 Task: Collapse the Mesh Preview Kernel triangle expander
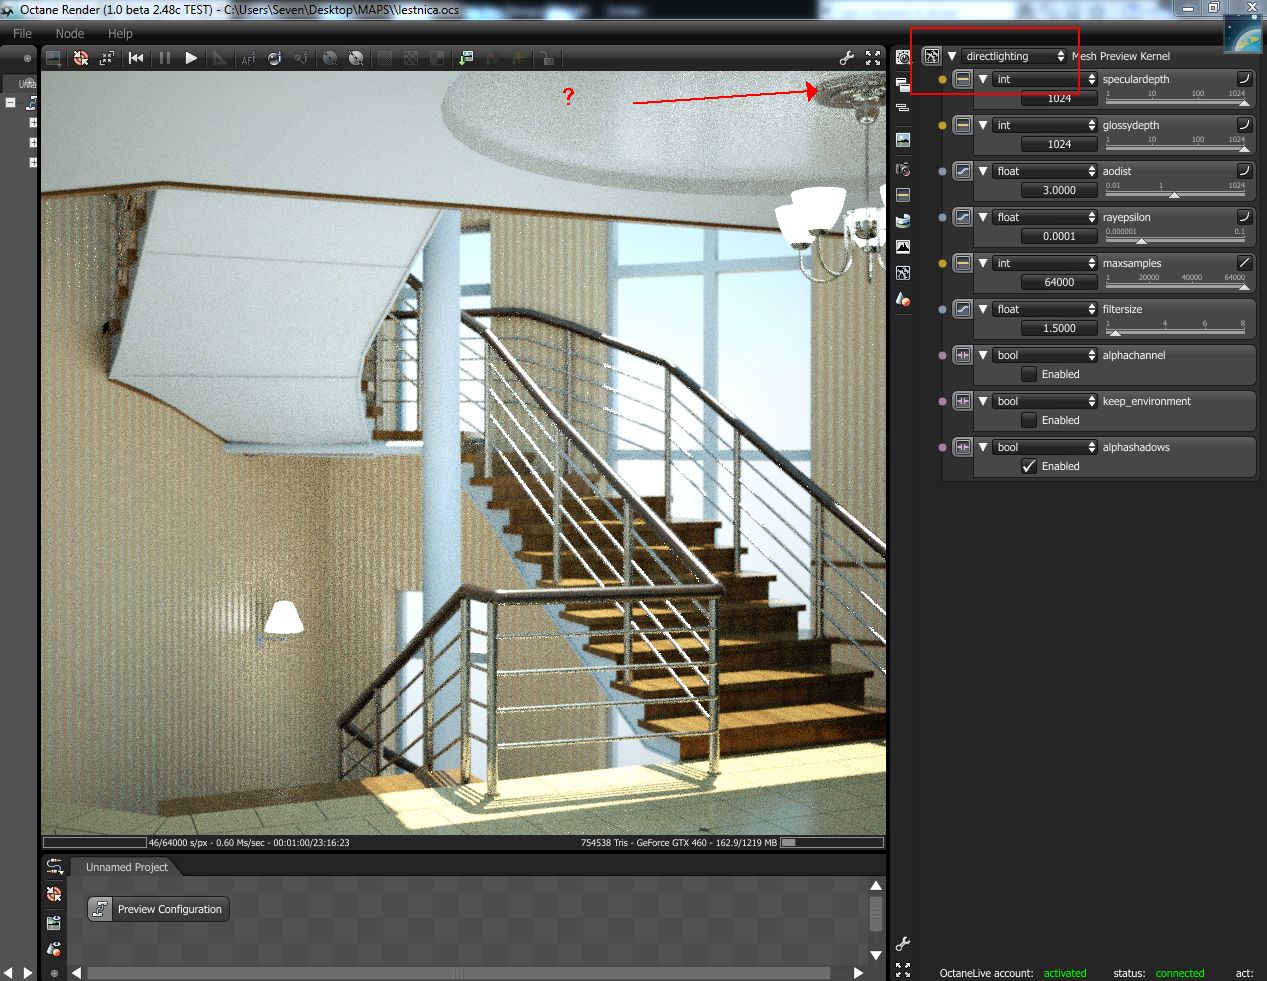952,56
